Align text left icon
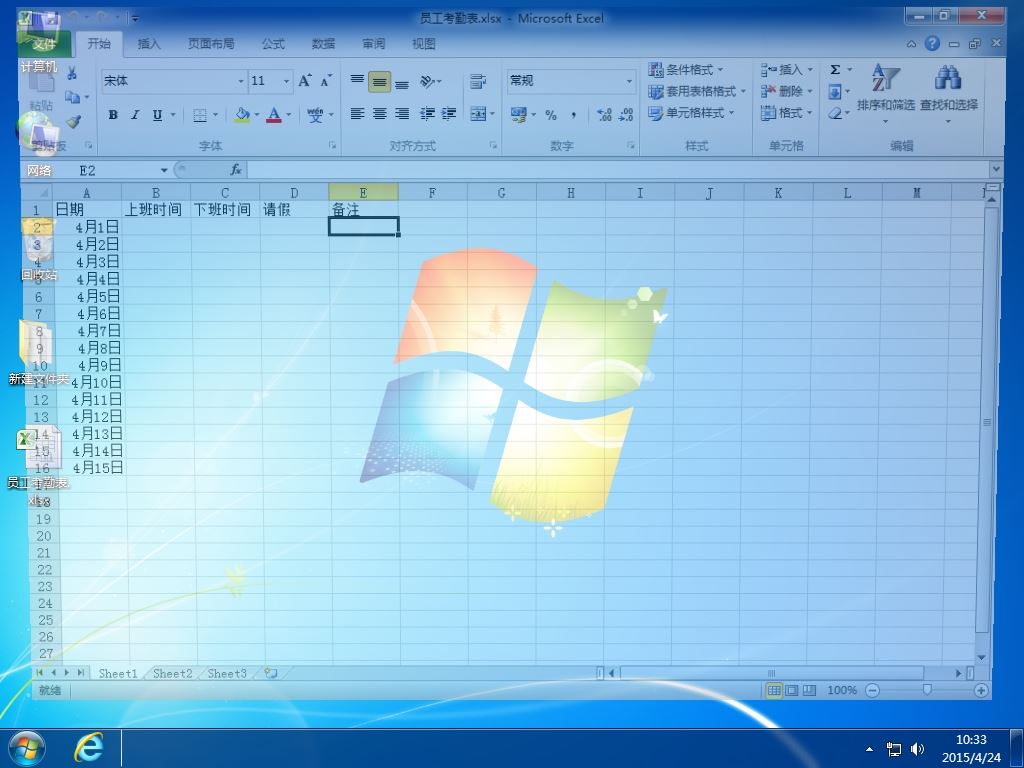This screenshot has height=768, width=1024. (357, 114)
